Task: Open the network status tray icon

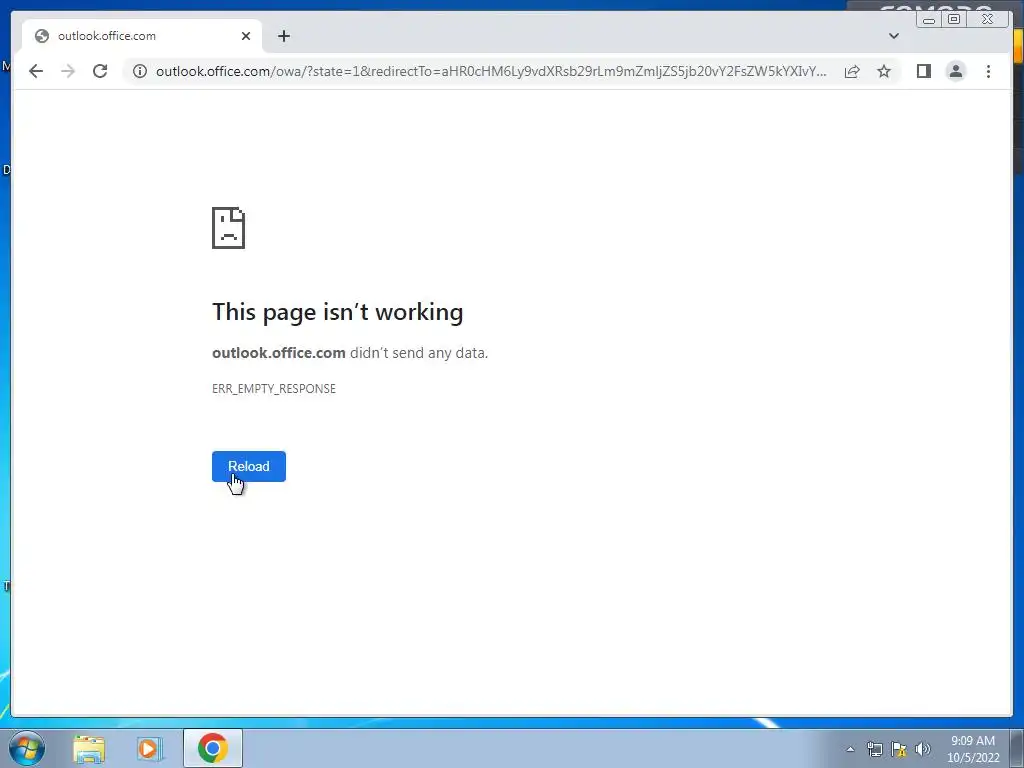Action: [x=874, y=749]
